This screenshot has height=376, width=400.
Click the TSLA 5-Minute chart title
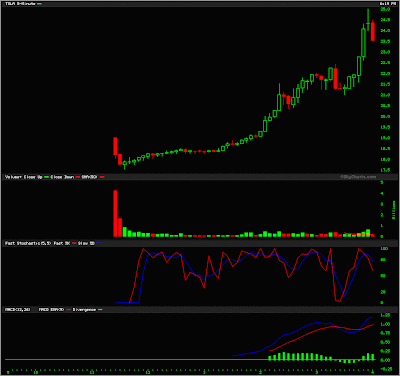(21, 4)
